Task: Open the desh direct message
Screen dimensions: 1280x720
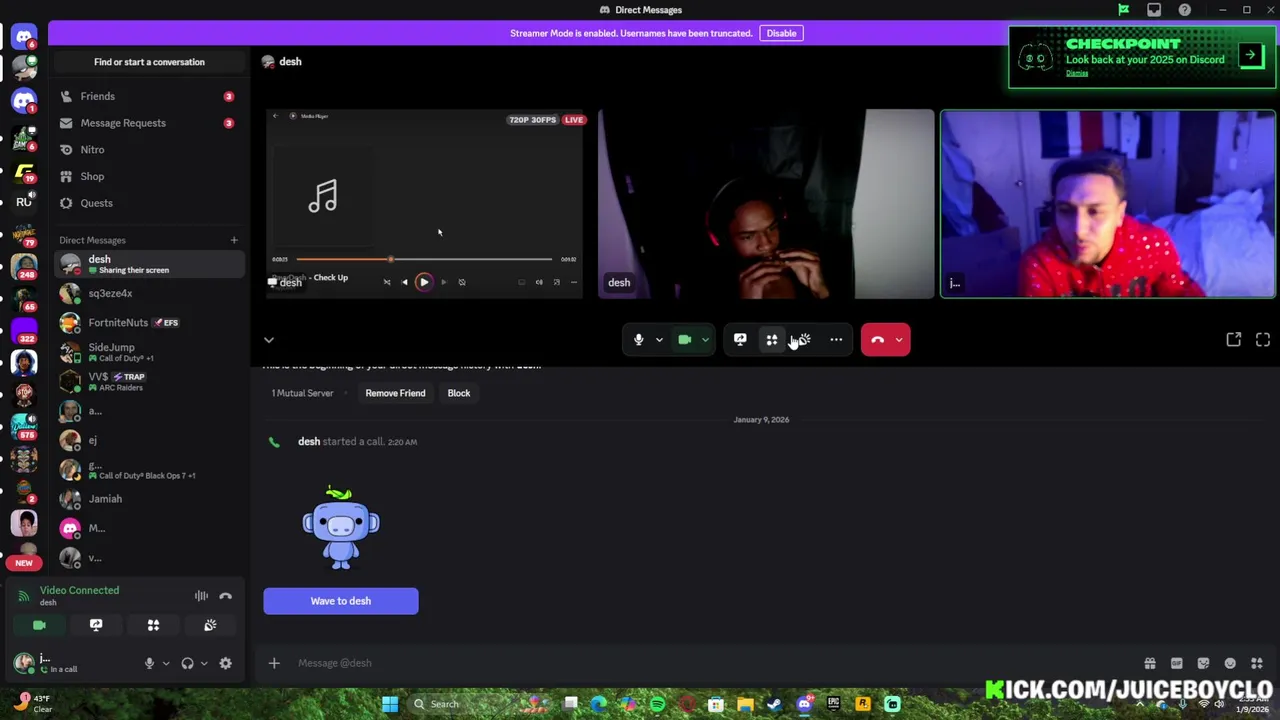Action: [x=149, y=264]
